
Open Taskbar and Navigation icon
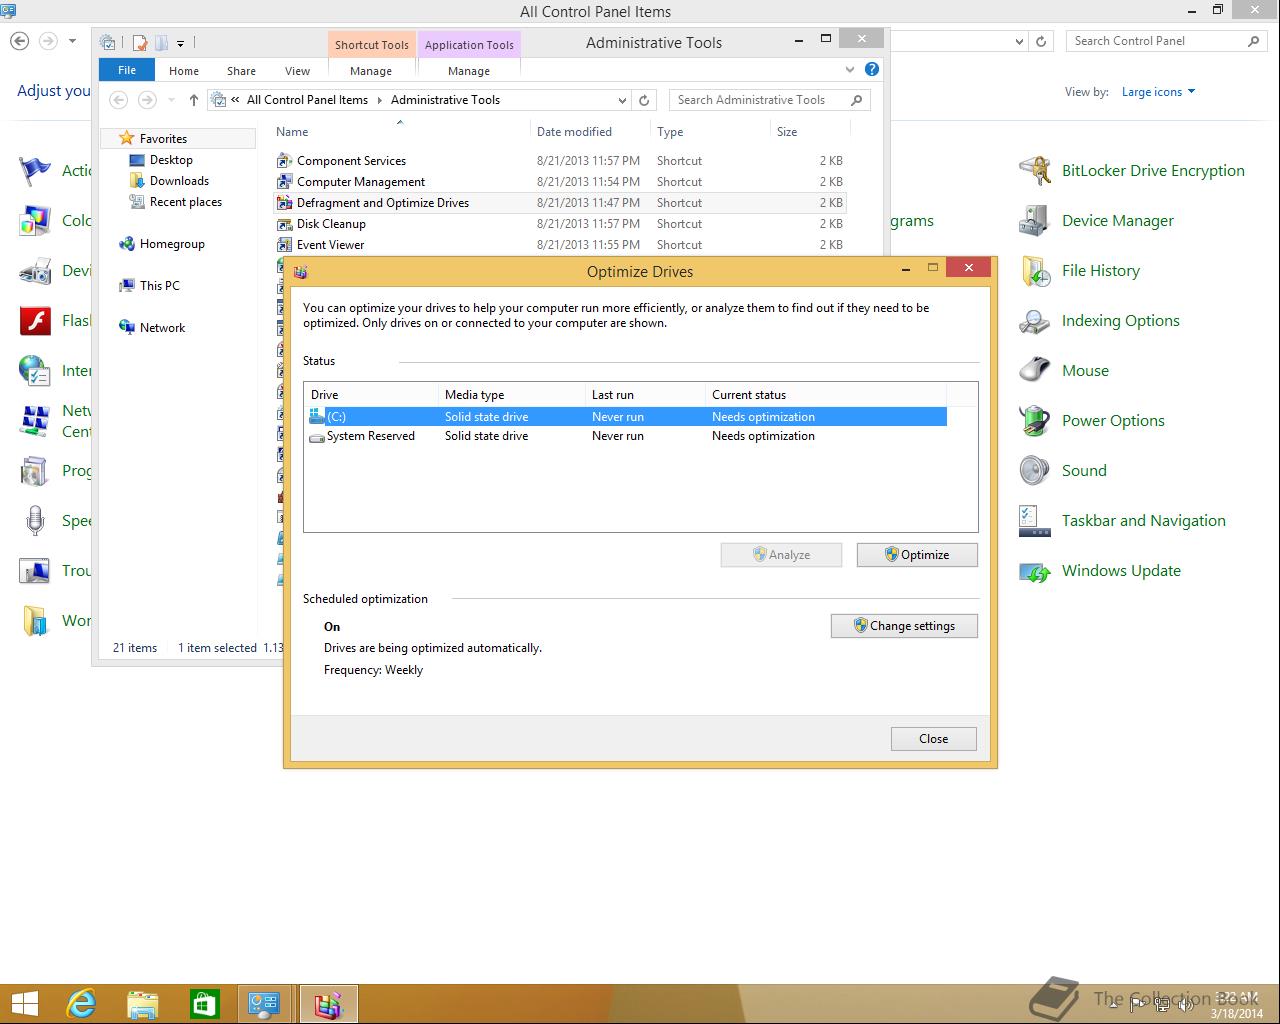[x=1034, y=521]
